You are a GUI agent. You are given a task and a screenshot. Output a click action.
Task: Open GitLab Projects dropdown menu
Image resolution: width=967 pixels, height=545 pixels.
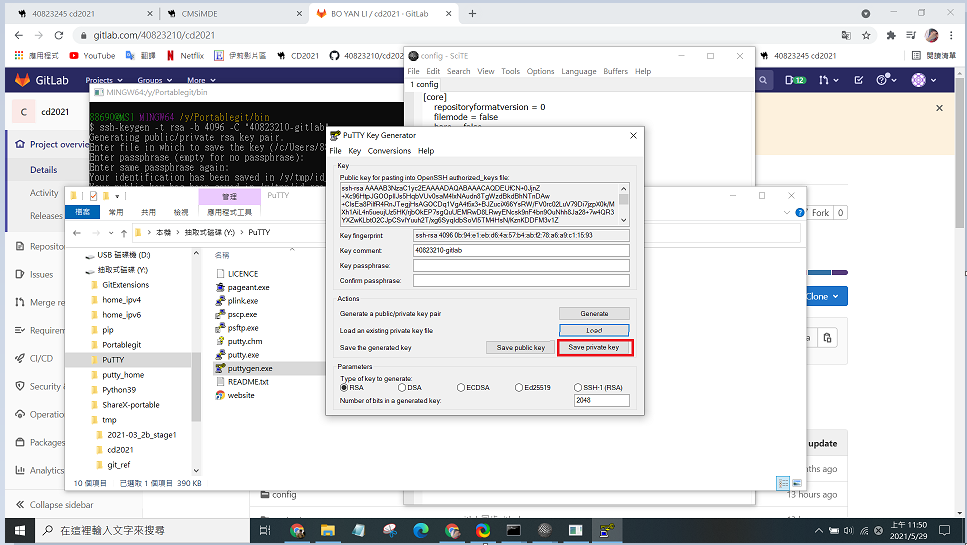click(x=104, y=80)
